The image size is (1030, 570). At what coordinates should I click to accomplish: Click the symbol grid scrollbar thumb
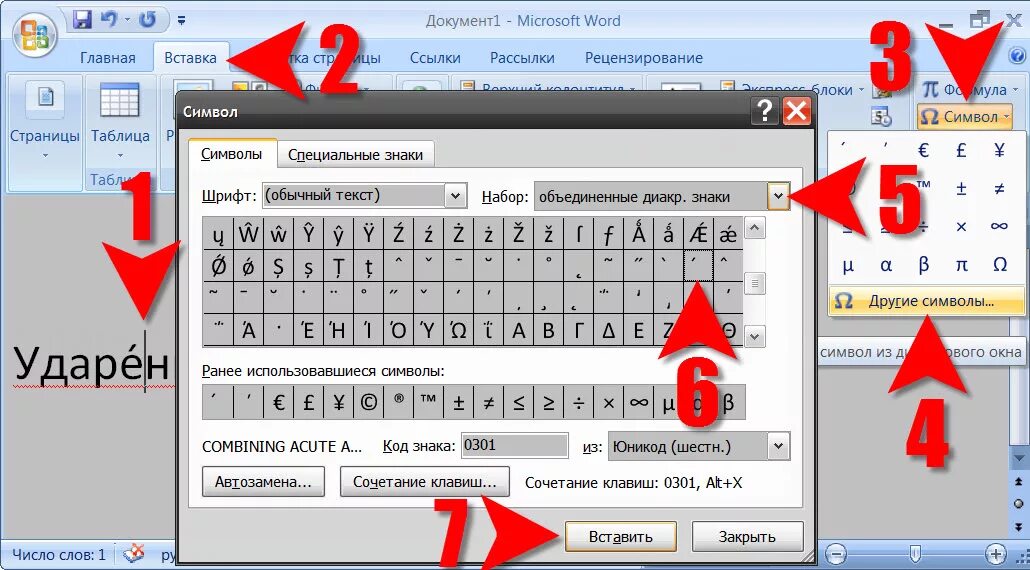coord(755,284)
